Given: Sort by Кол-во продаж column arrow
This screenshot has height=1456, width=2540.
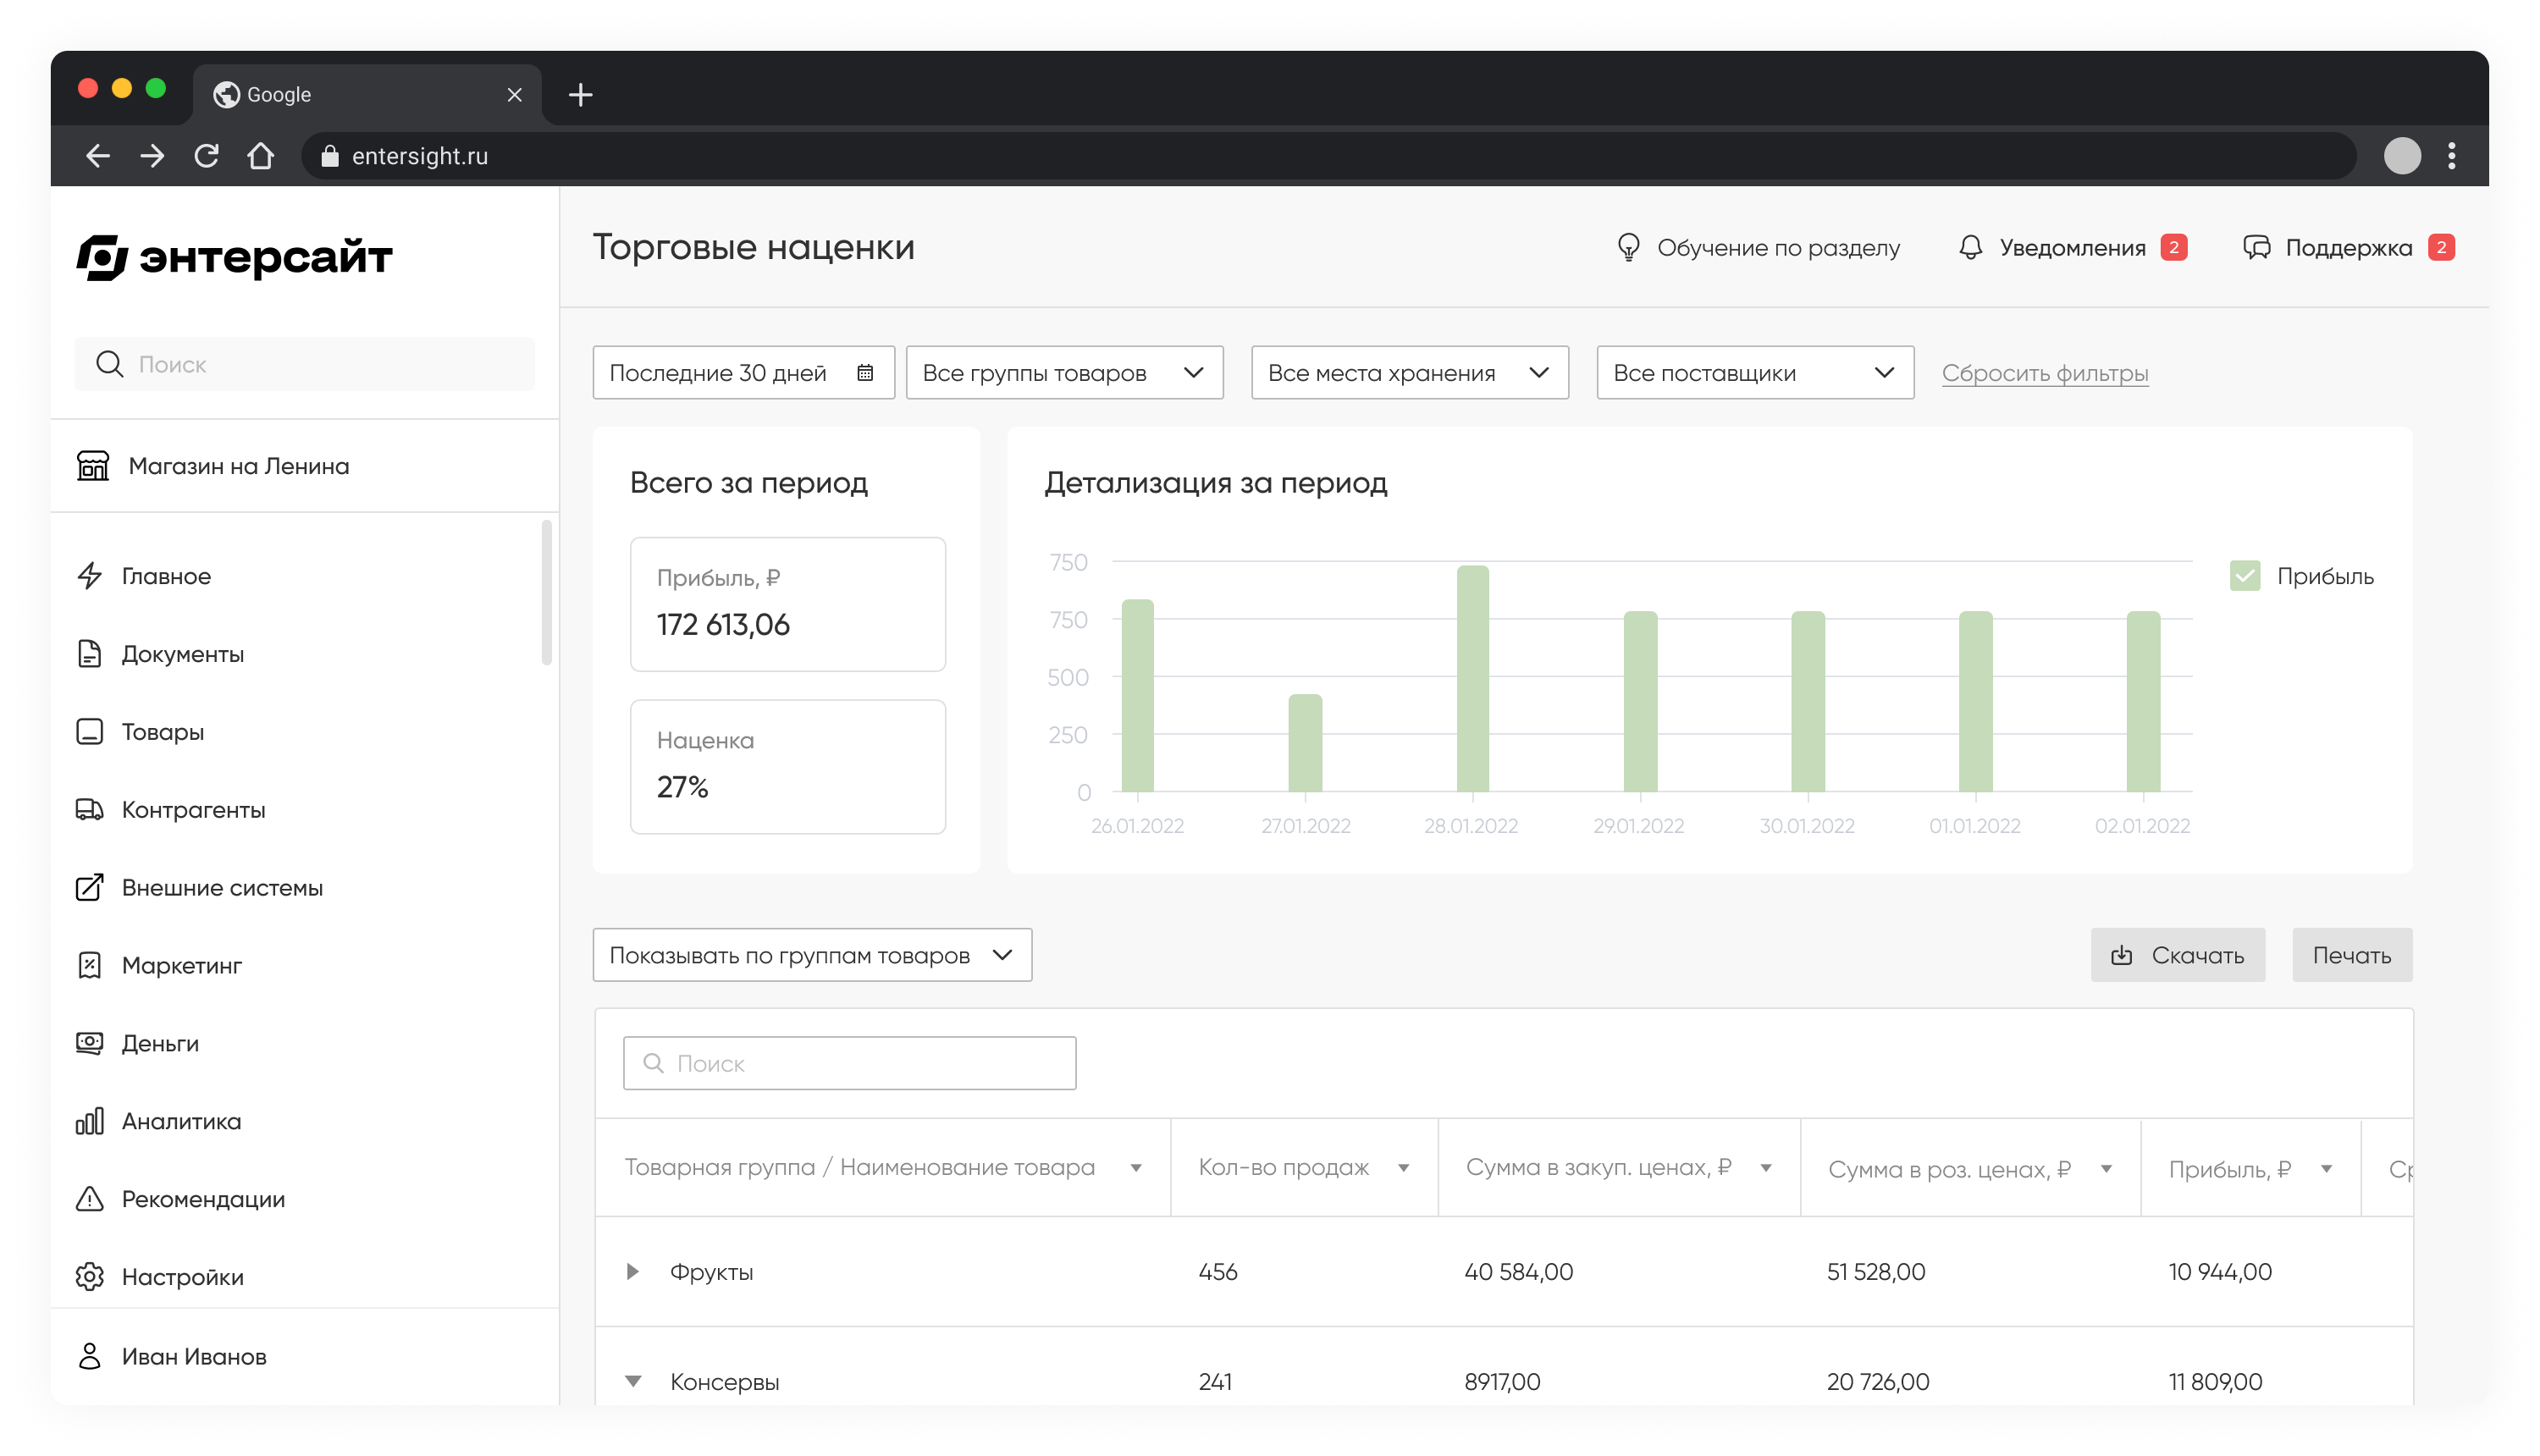Looking at the screenshot, I should coord(1403,1168).
